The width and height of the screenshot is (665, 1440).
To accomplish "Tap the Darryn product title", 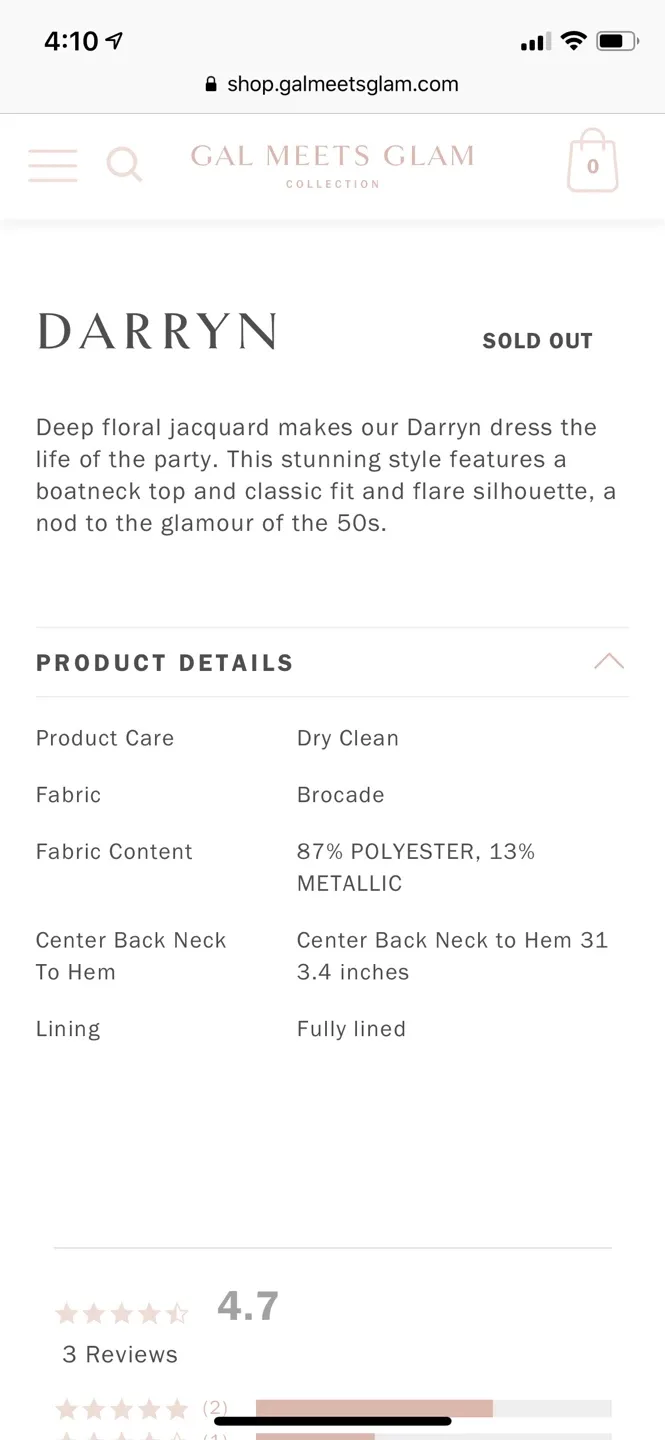I will pos(157,332).
